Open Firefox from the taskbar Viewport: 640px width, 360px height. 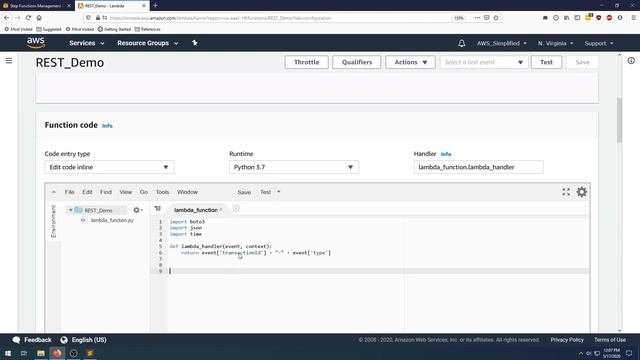(57, 353)
